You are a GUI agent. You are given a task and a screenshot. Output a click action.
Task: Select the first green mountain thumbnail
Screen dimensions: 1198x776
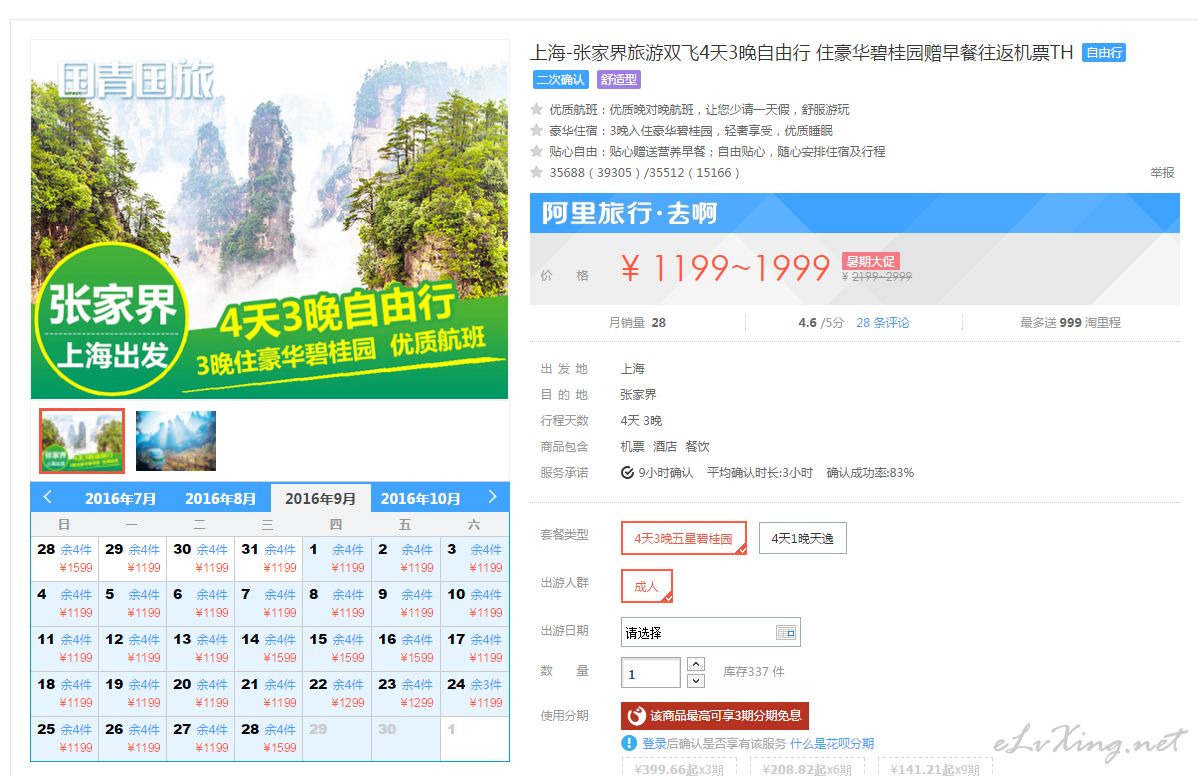[82, 441]
